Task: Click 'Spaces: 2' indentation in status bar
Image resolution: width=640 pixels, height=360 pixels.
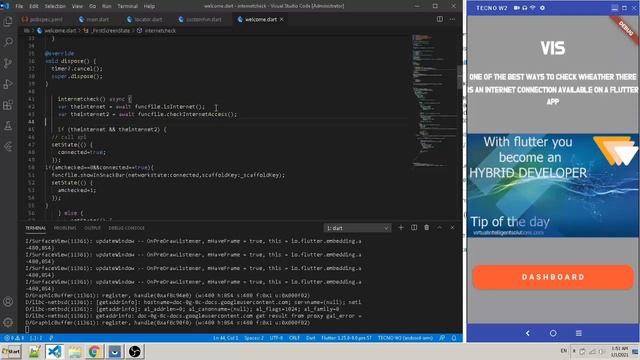Action: [254, 338]
